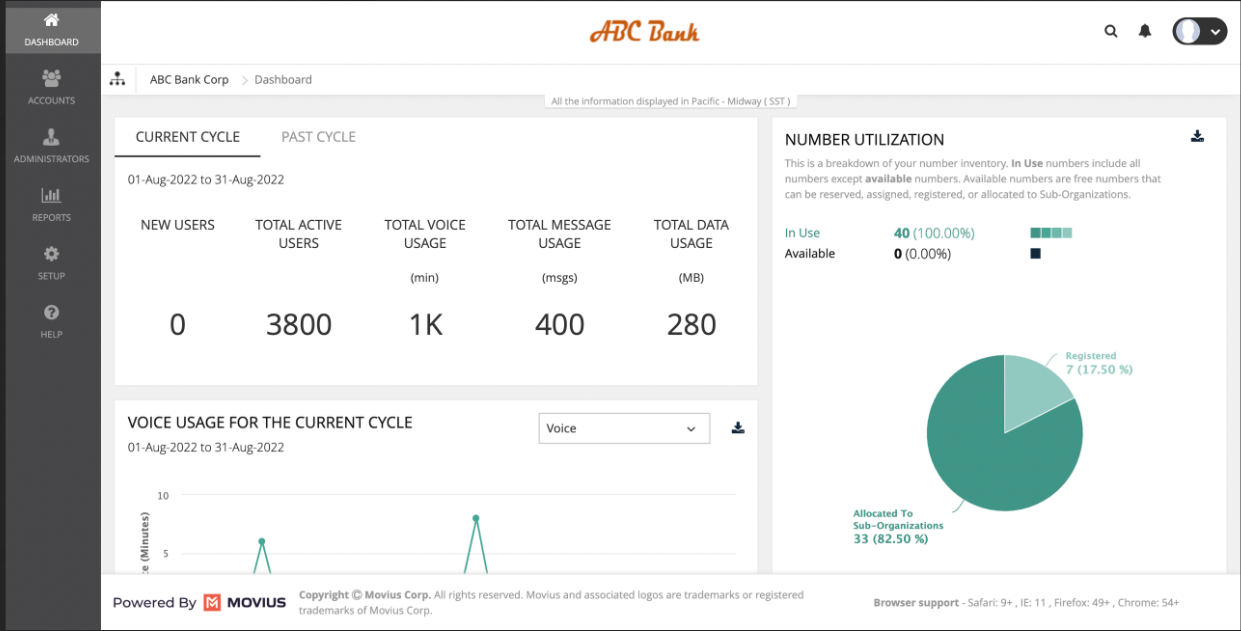Switch to the Past Cycle tab
The width and height of the screenshot is (1241, 631).
[318, 137]
